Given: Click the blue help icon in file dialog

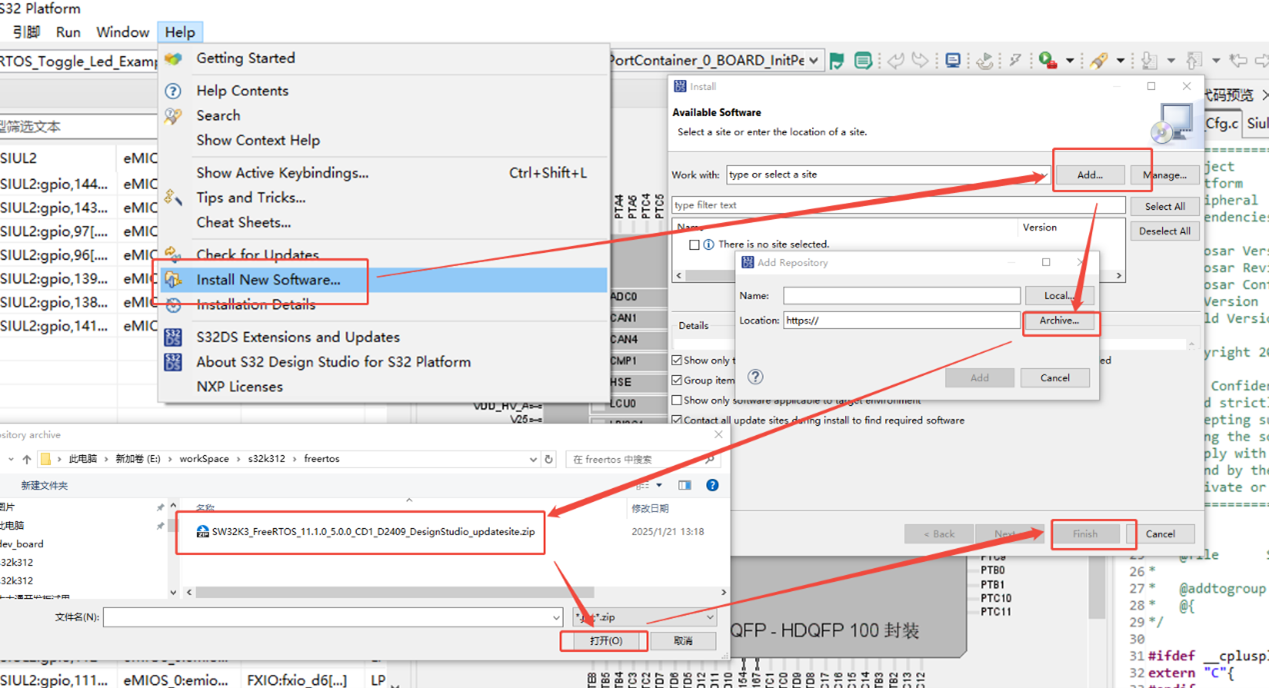Looking at the screenshot, I should [712, 485].
